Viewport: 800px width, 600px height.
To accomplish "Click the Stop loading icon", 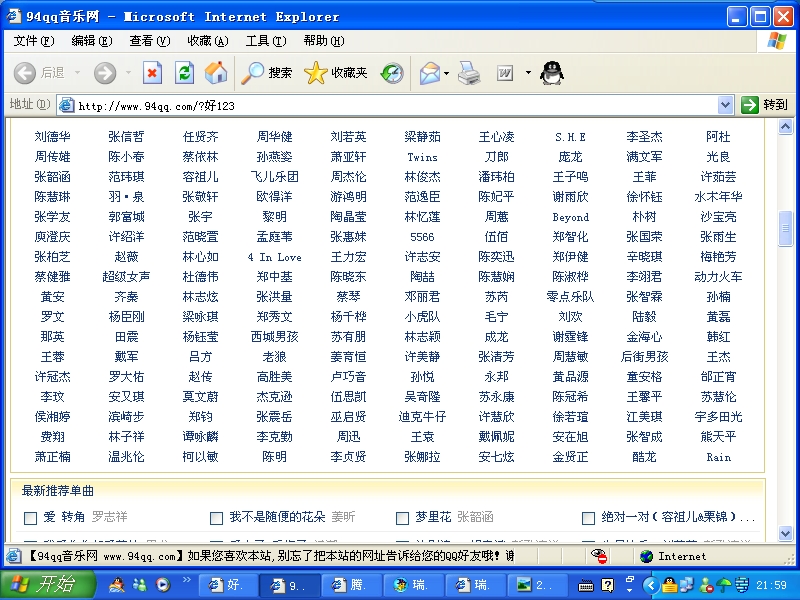I will [x=152, y=73].
